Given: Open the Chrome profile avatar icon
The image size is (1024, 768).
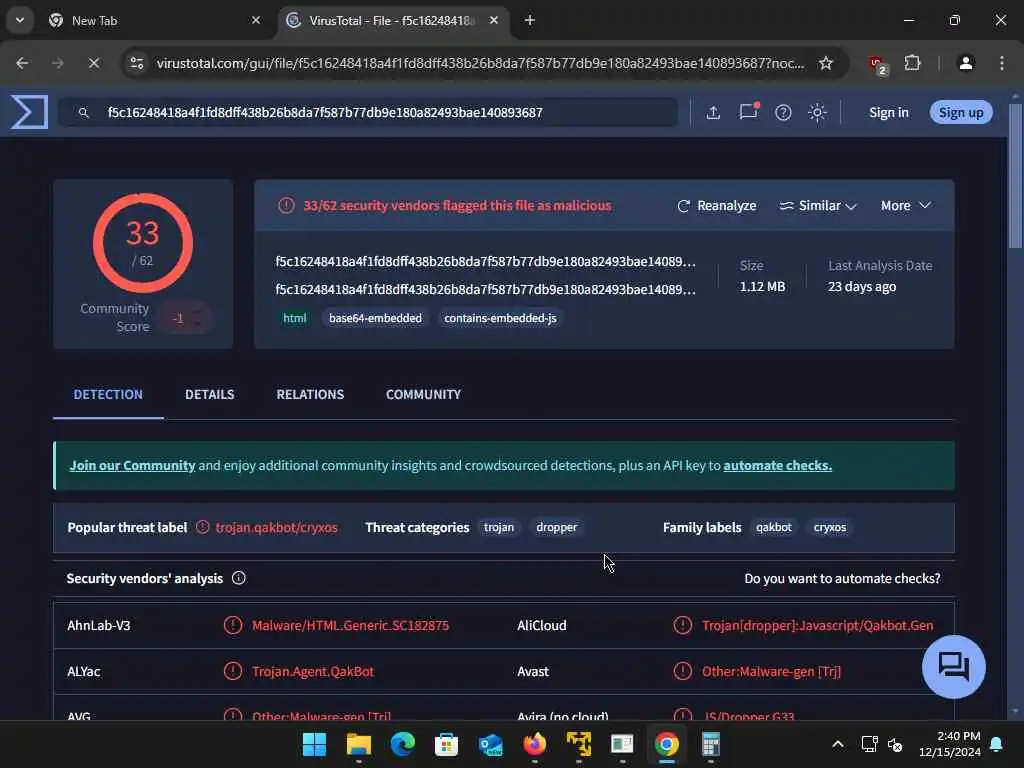Looking at the screenshot, I should pyautogui.click(x=966, y=63).
